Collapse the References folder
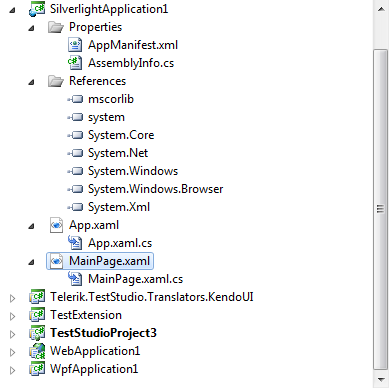The height and width of the screenshot is (388, 389). point(32,82)
